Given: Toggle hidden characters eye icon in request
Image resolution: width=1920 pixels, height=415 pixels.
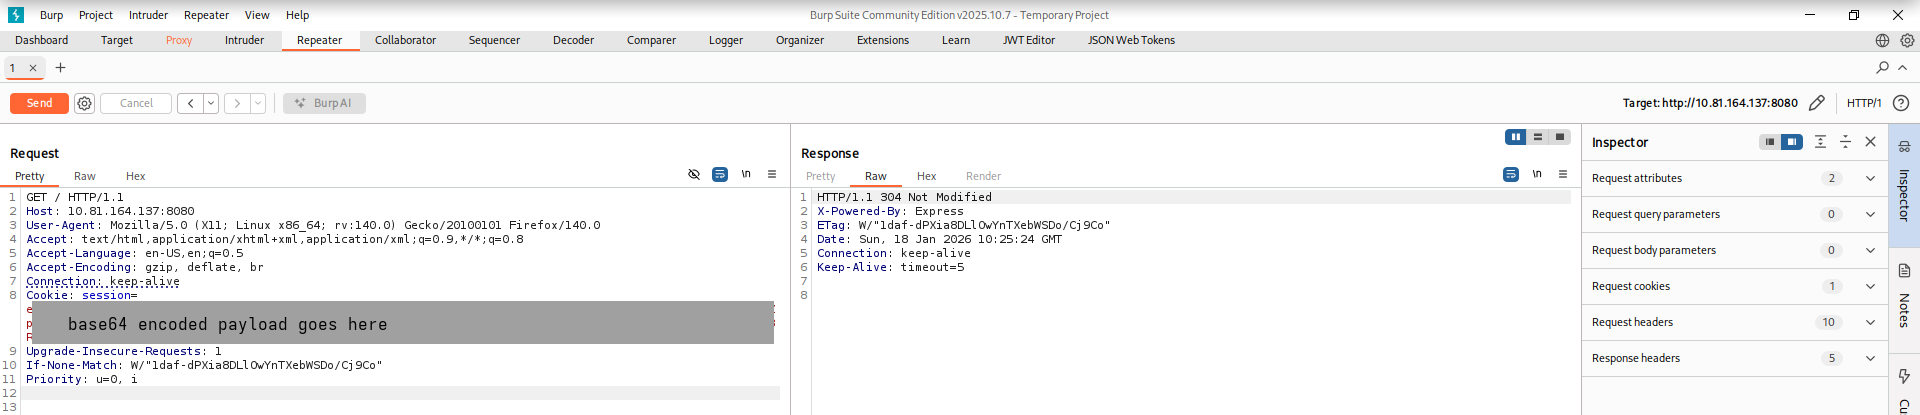Looking at the screenshot, I should [694, 174].
